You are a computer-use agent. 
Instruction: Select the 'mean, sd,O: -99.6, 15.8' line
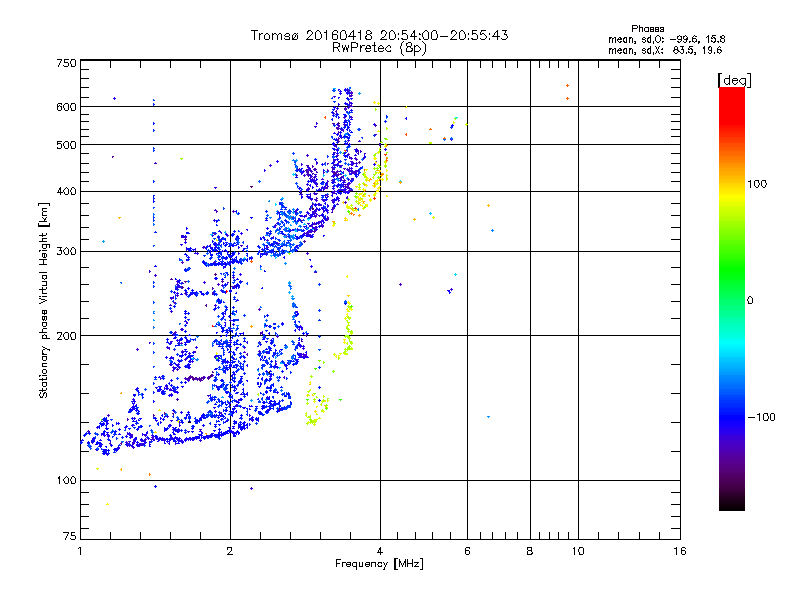(666, 39)
